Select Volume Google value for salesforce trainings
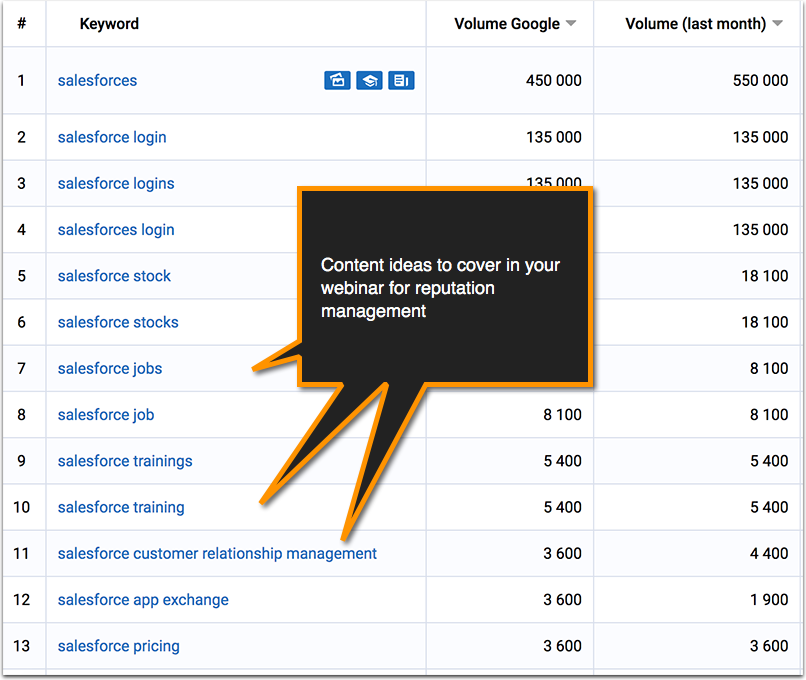Viewport: 806px width, 680px height. tap(562, 461)
